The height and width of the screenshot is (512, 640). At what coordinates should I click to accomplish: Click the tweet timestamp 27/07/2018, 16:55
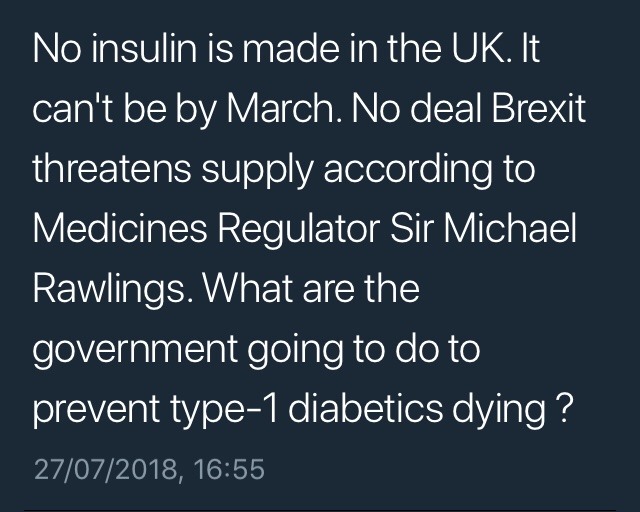(x=149, y=468)
